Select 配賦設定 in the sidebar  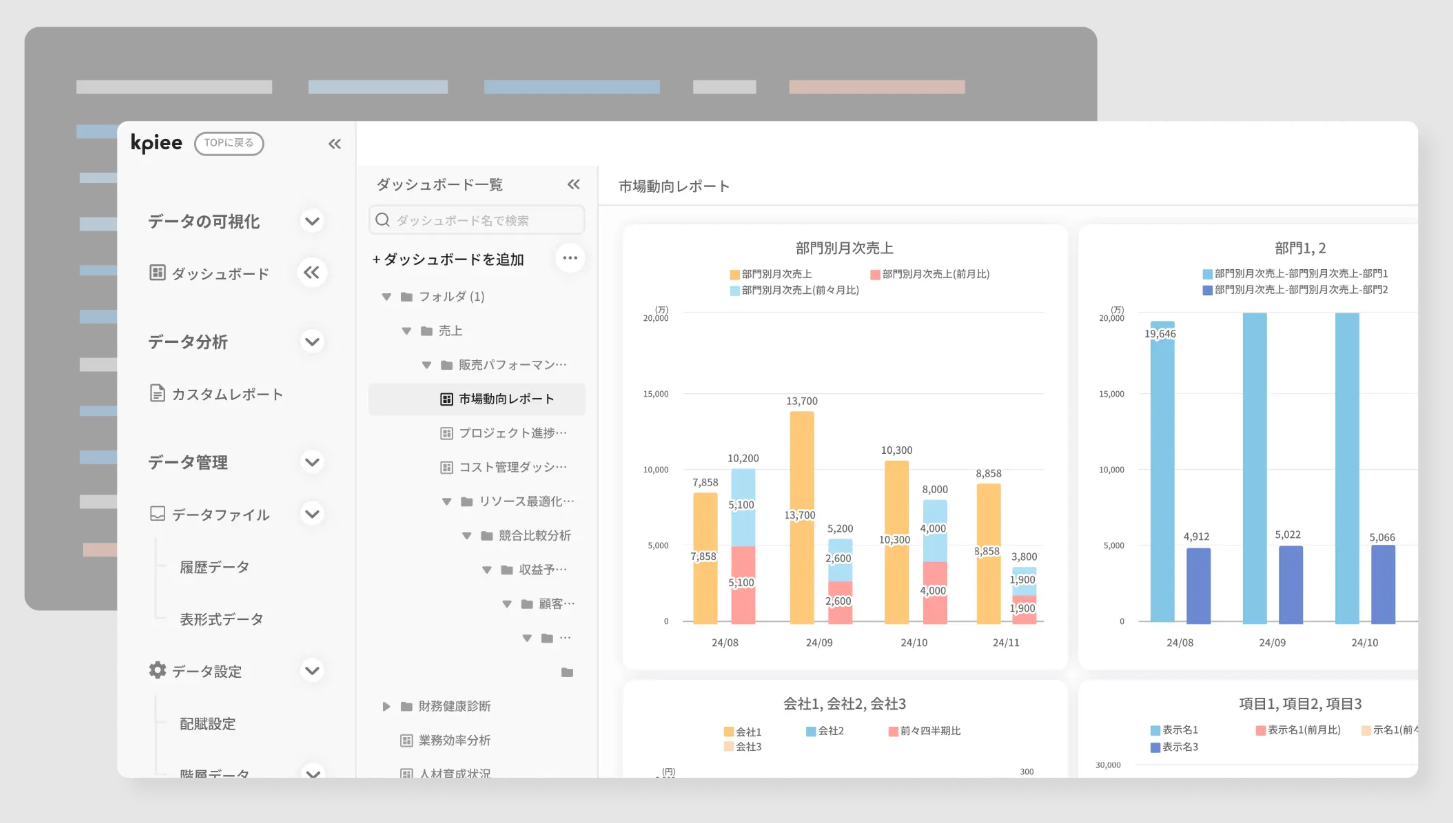click(208, 723)
